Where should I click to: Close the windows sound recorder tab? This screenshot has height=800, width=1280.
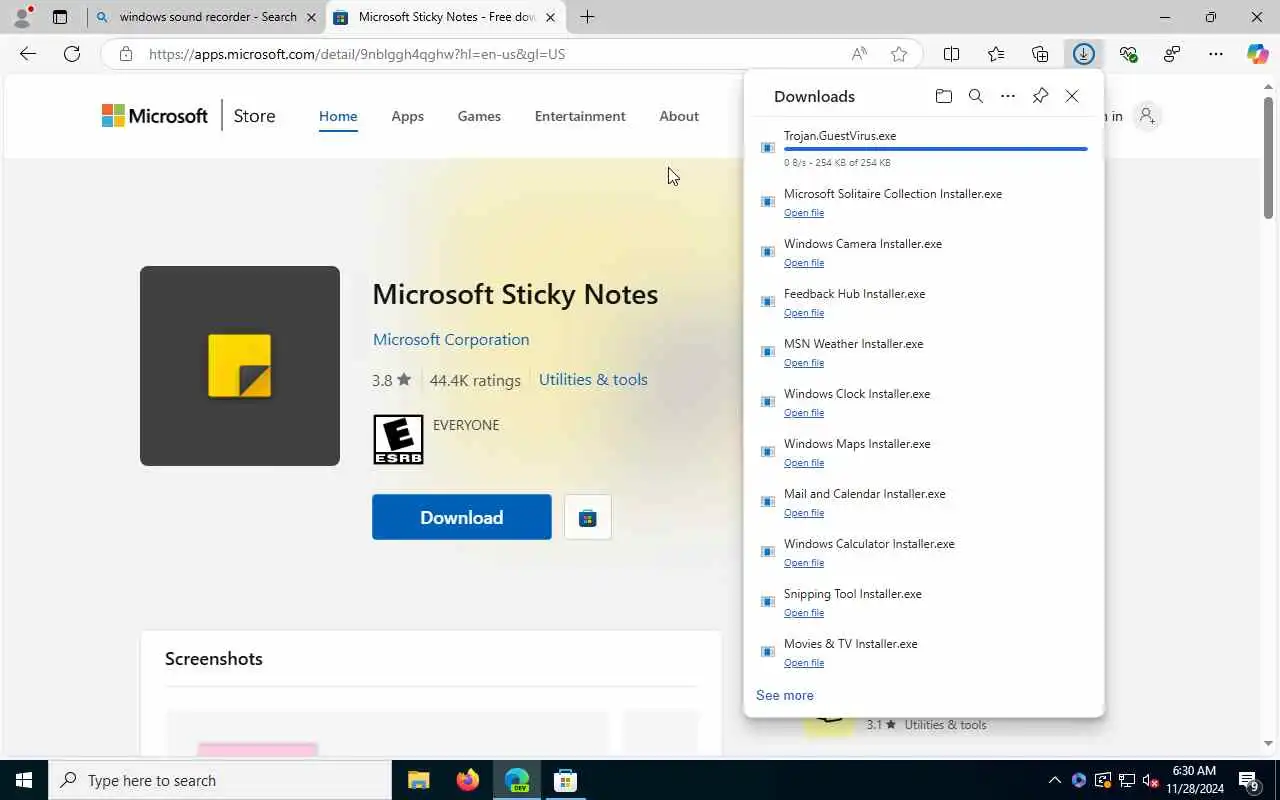tap(311, 17)
